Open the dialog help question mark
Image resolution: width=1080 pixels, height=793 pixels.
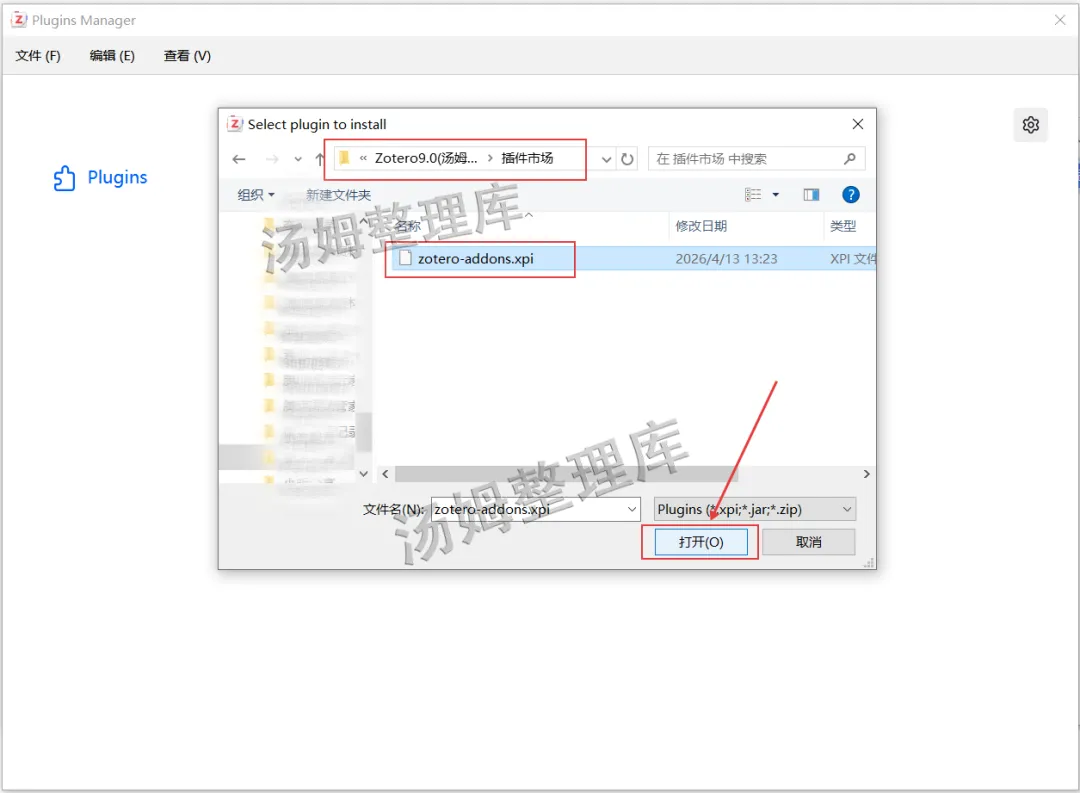tap(851, 195)
